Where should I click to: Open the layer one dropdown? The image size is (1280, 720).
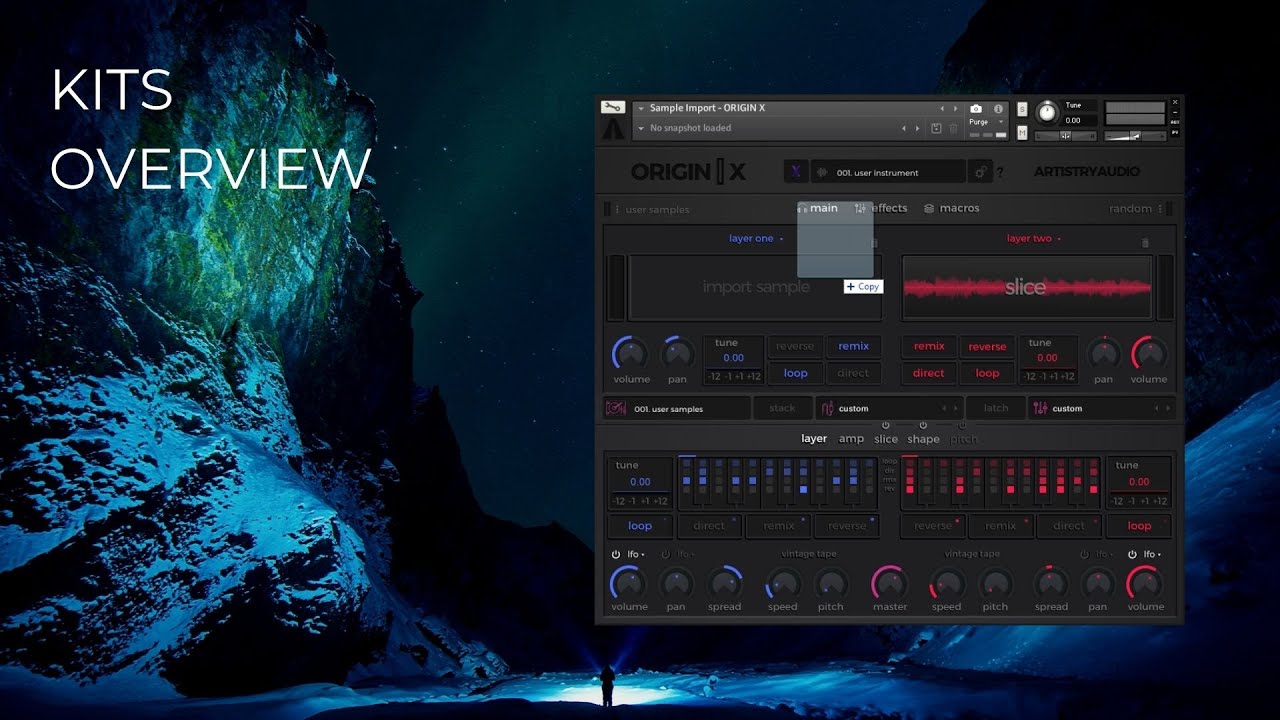(x=756, y=239)
